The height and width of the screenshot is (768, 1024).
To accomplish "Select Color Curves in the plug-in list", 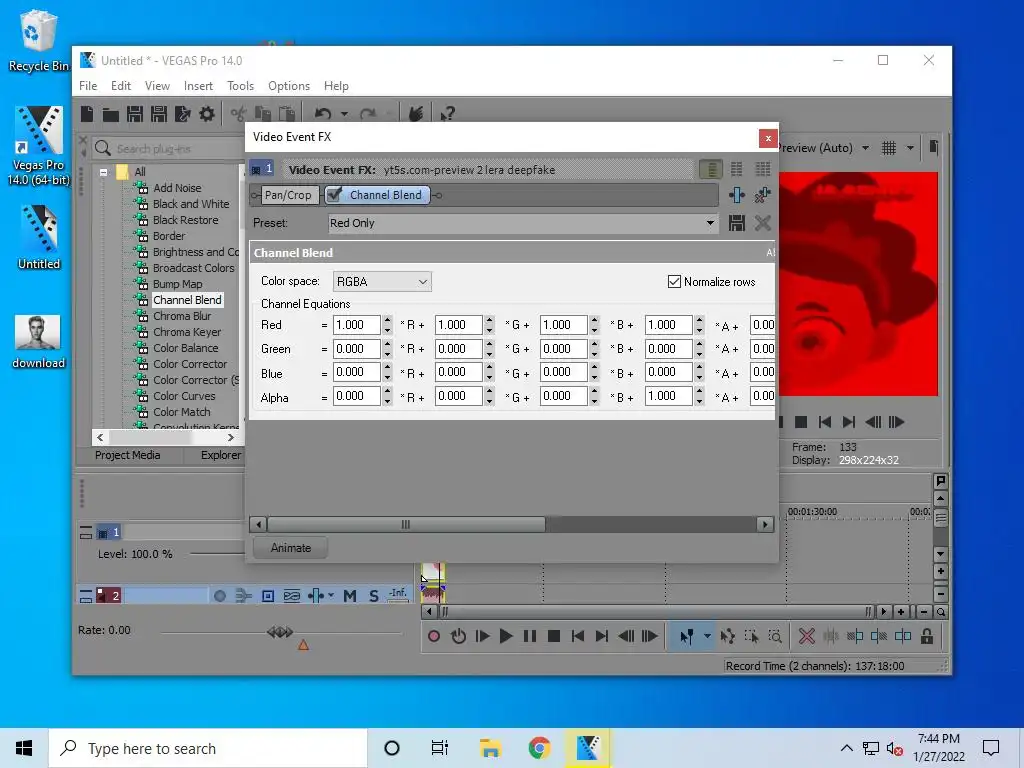I will (184, 396).
